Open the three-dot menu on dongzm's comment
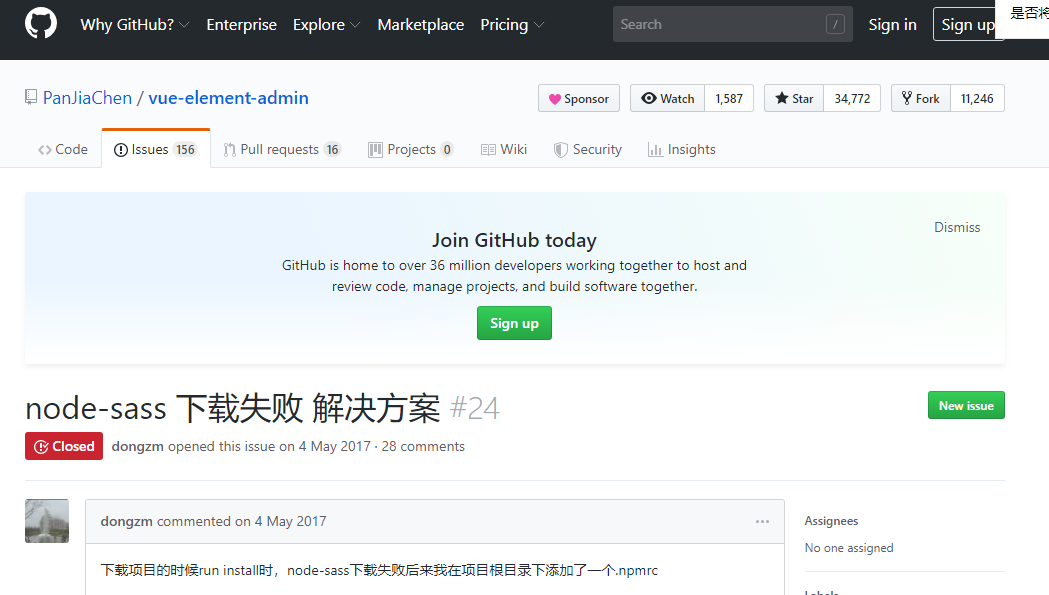1049x595 pixels. 762,521
